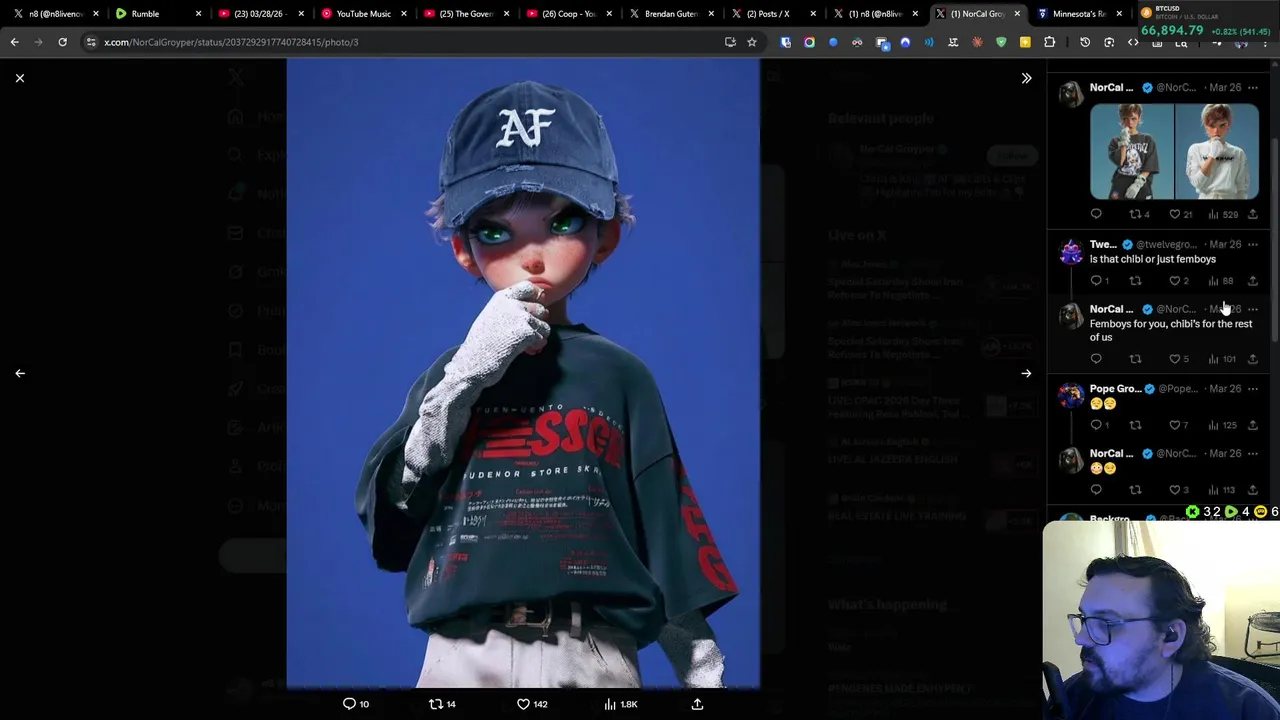
Task: Reply to the 'Is that chibi or just femboys' post
Action: (x=1099, y=281)
